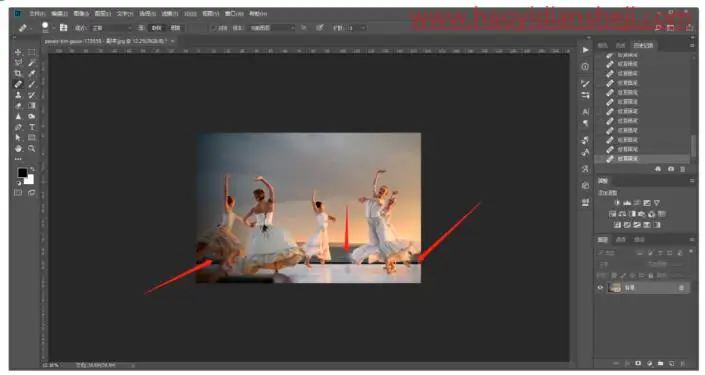Toggle visibility of the 背景 layer
Image resolution: width=705 pixels, height=375 pixels.
(600, 288)
